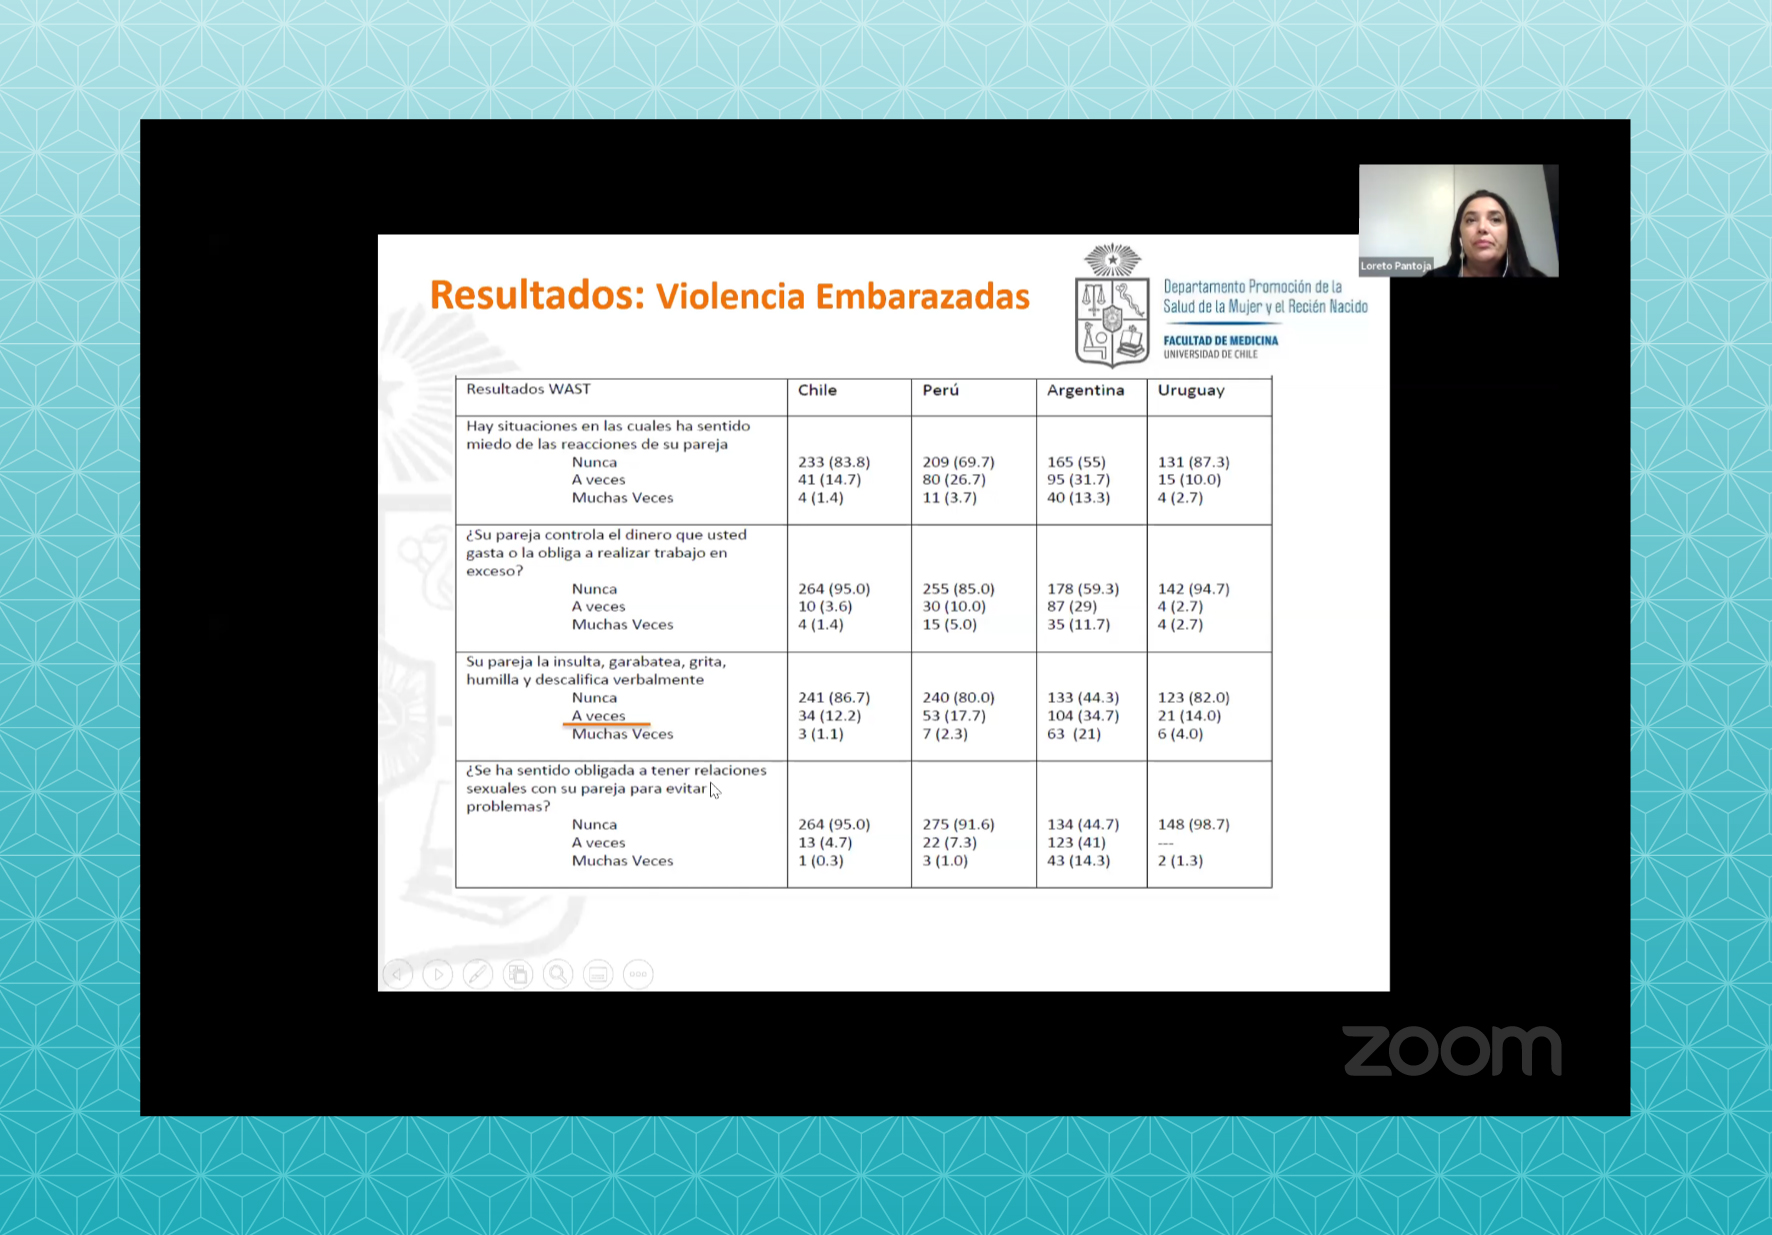Screen dimensions: 1772x1235
Task: Click the value 209 (69.7)
Action: click(x=958, y=462)
